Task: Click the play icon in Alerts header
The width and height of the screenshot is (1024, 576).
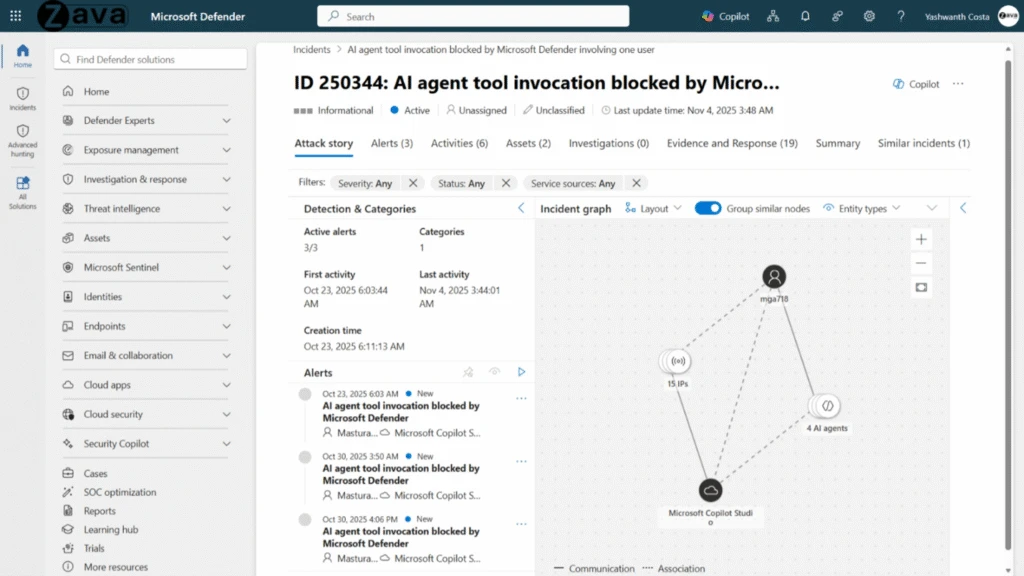Action: tap(521, 372)
